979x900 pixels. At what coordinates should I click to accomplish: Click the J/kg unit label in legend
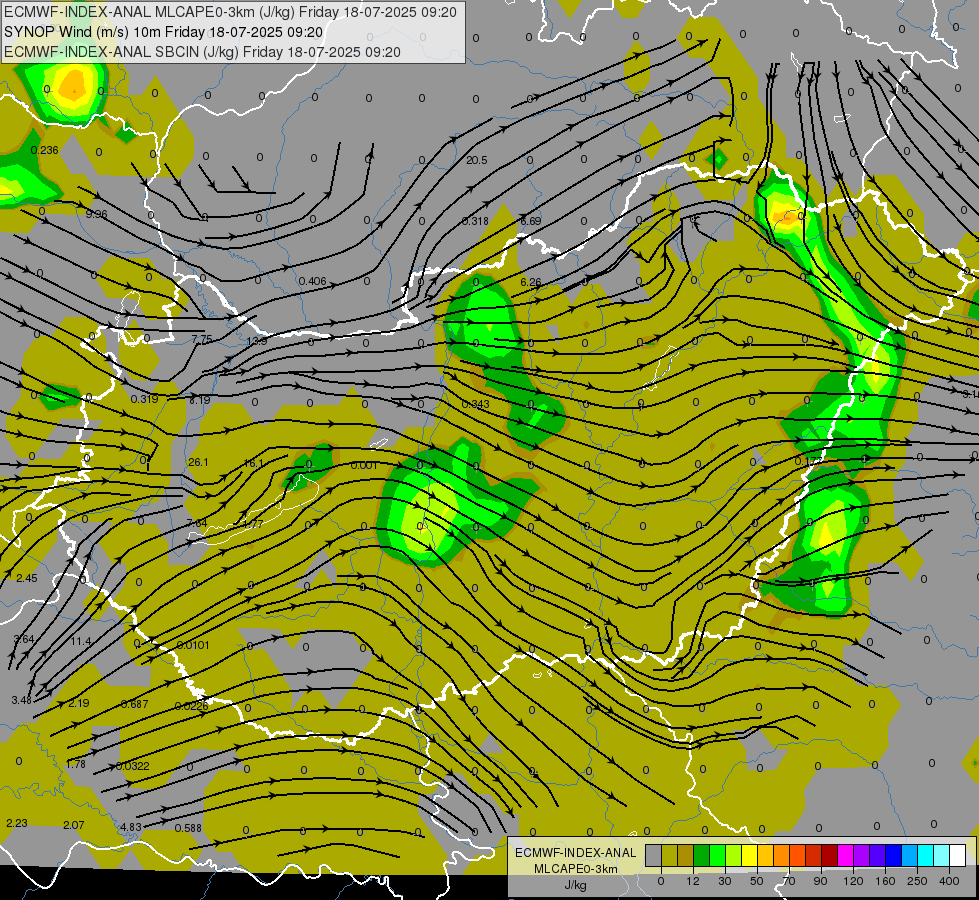pyautogui.click(x=575, y=885)
